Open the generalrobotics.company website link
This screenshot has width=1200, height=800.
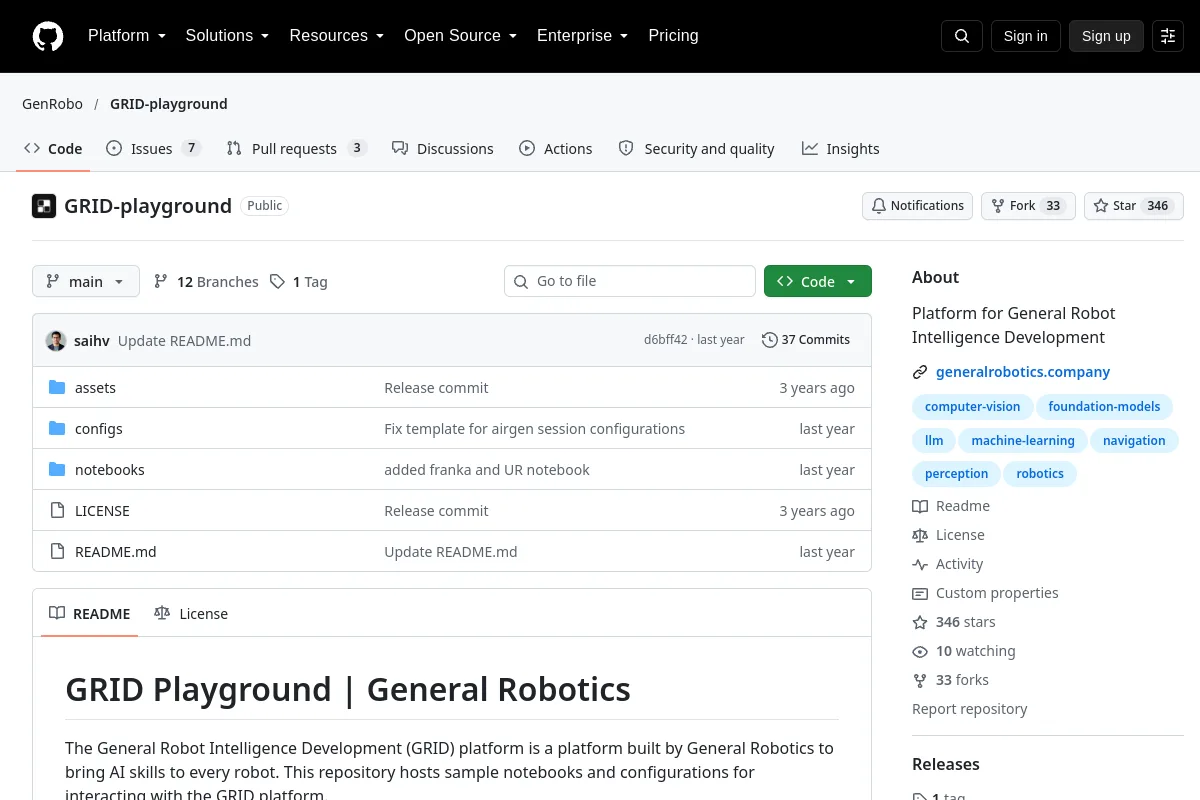pos(1023,372)
